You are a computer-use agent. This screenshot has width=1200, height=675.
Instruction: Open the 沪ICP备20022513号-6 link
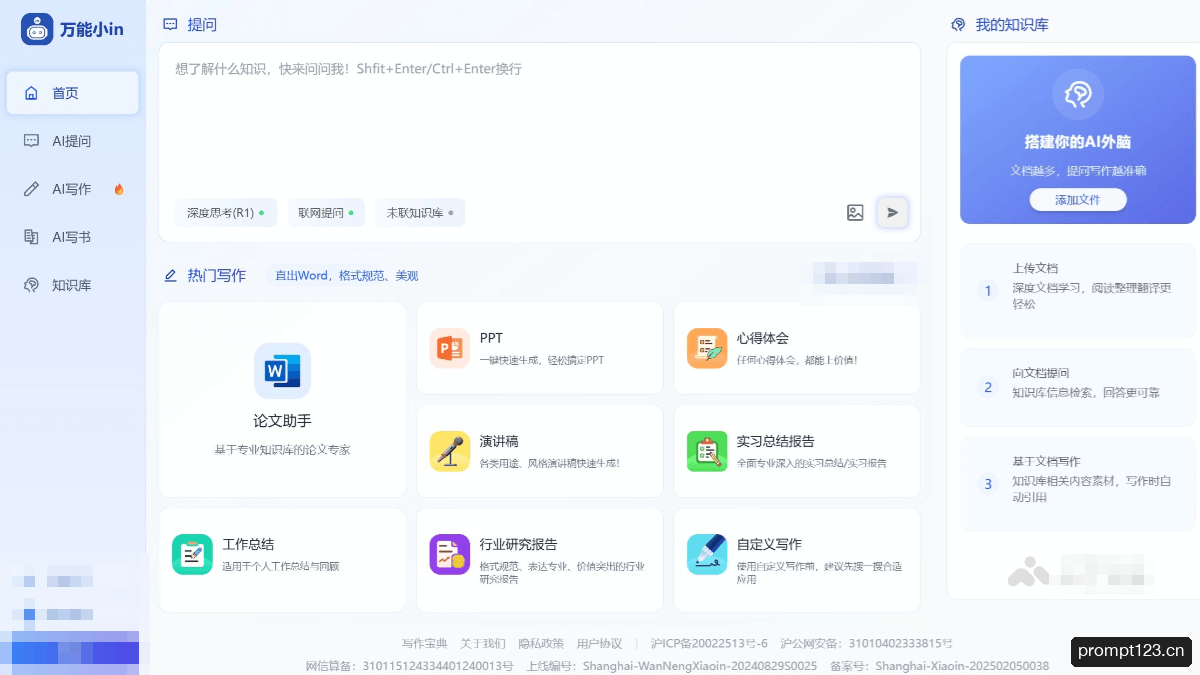(709, 643)
